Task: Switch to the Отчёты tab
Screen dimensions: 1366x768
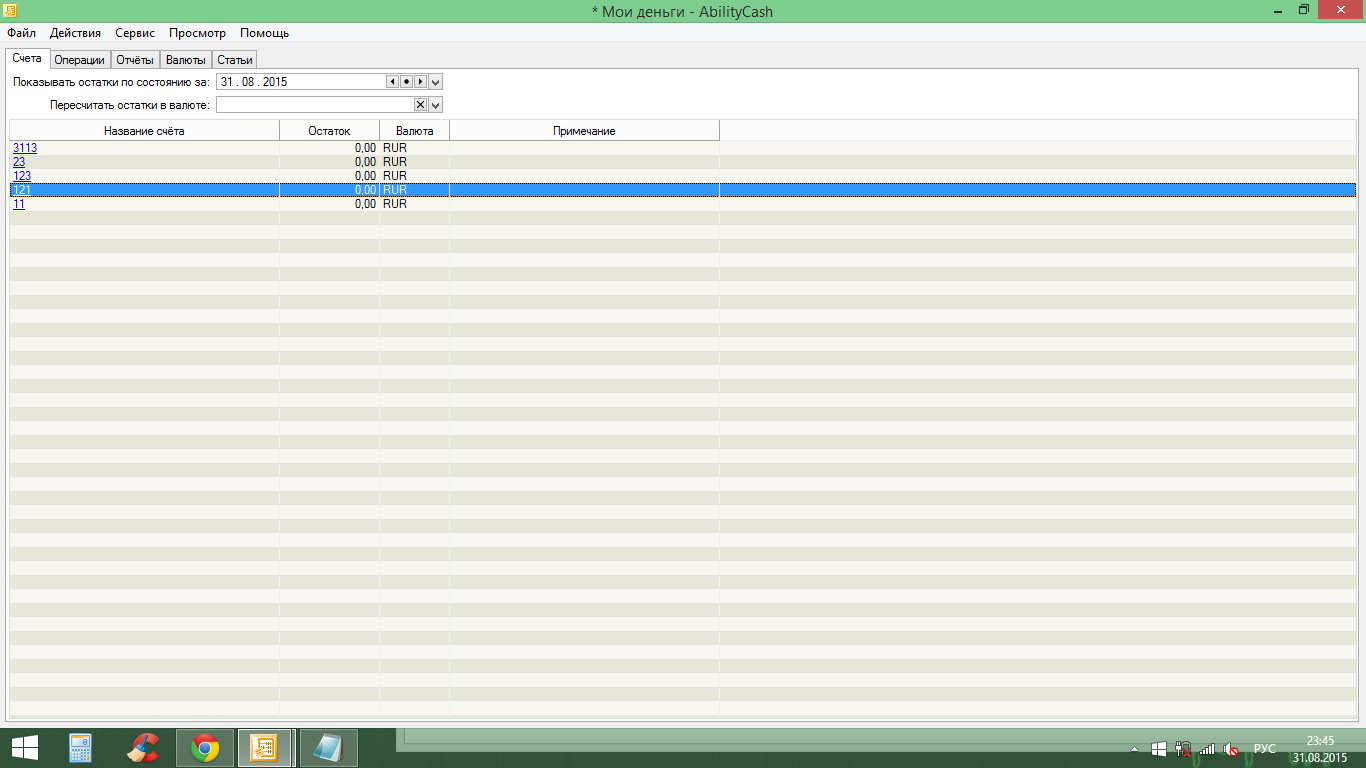Action: pyautogui.click(x=135, y=60)
